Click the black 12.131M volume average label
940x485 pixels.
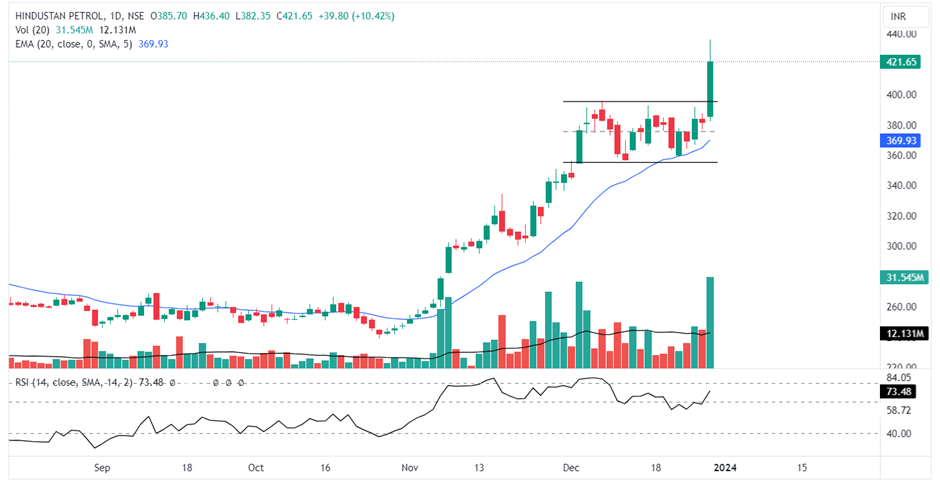906,333
